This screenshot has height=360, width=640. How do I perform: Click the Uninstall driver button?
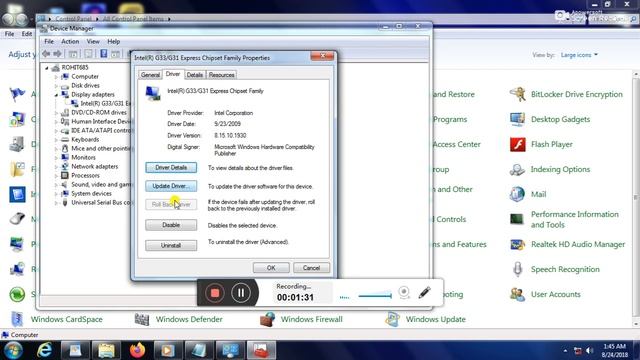point(171,245)
